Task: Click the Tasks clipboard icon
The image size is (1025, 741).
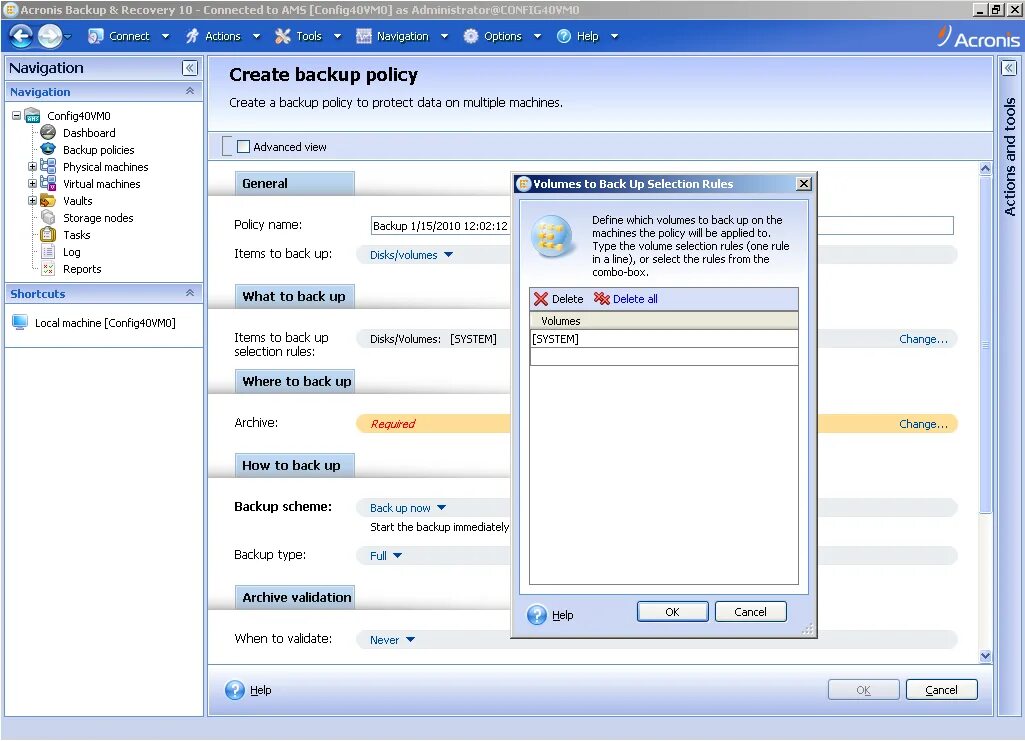Action: point(48,235)
